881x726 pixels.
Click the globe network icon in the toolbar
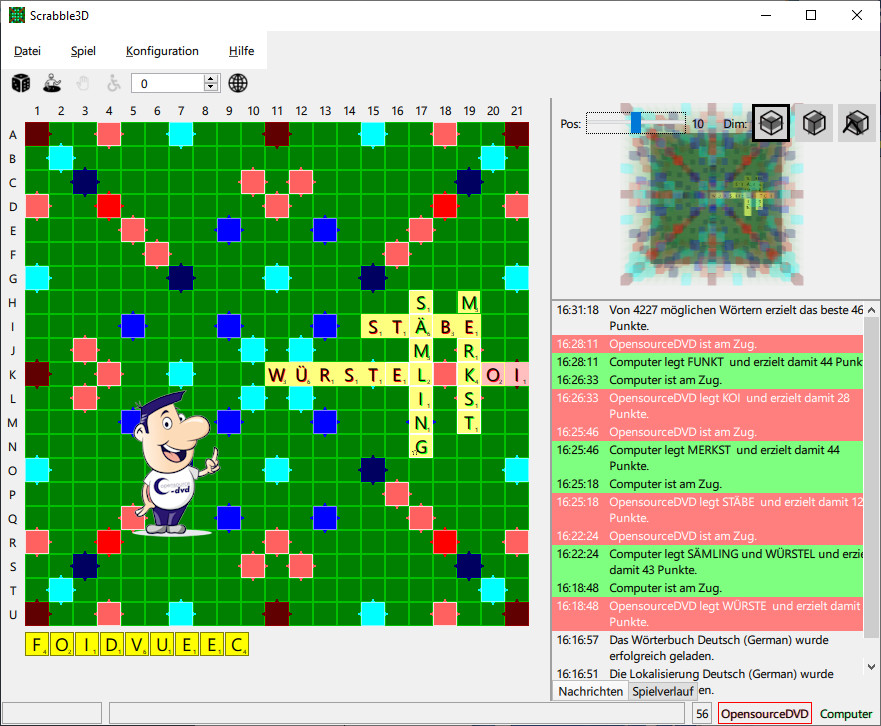[x=238, y=83]
